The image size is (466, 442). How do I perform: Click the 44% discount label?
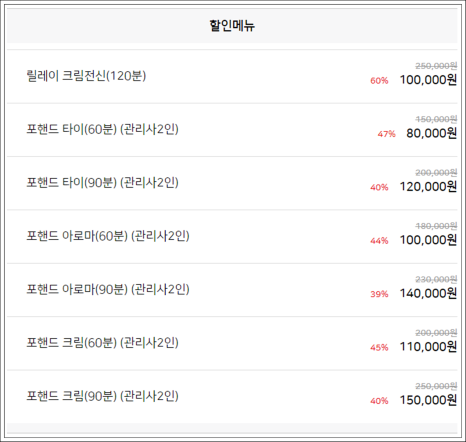point(379,241)
